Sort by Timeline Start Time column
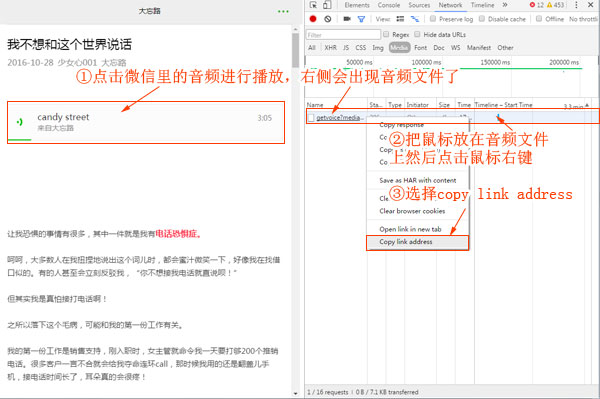Image resolution: width=600 pixels, height=399 pixels. (503, 104)
